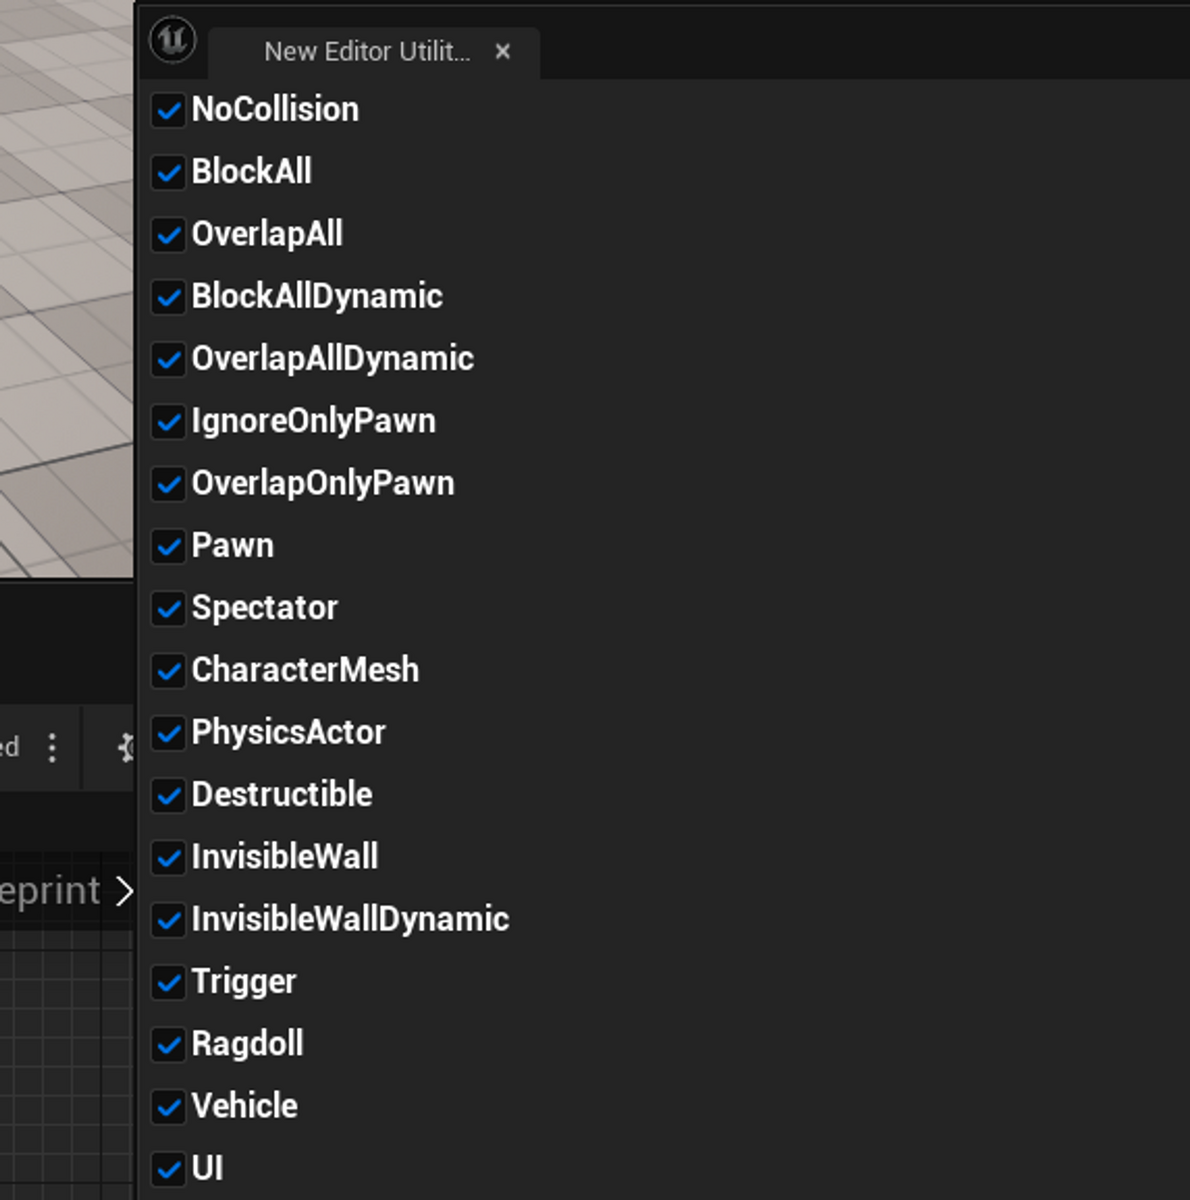This screenshot has width=1190, height=1200.
Task: Uncheck BlockAllDynamic
Action: pyautogui.click(x=167, y=299)
